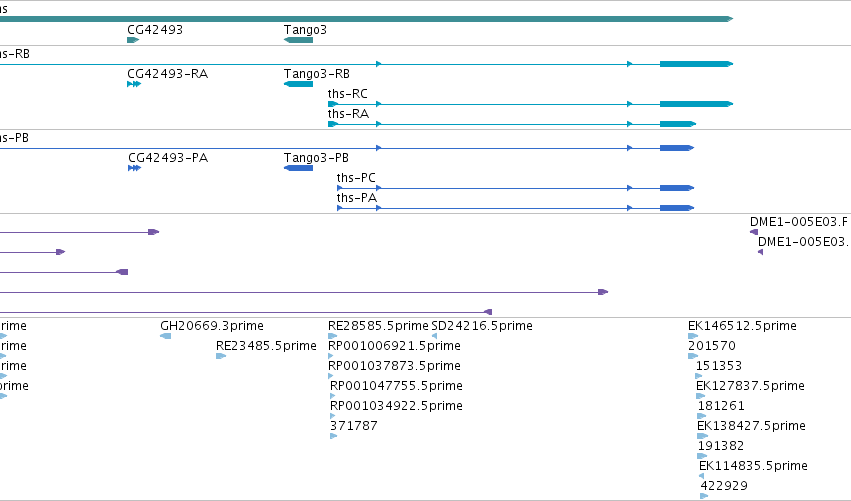This screenshot has width=851, height=501.
Task: Select the CG42493 gene arrow glyph
Action: [x=133, y=40]
